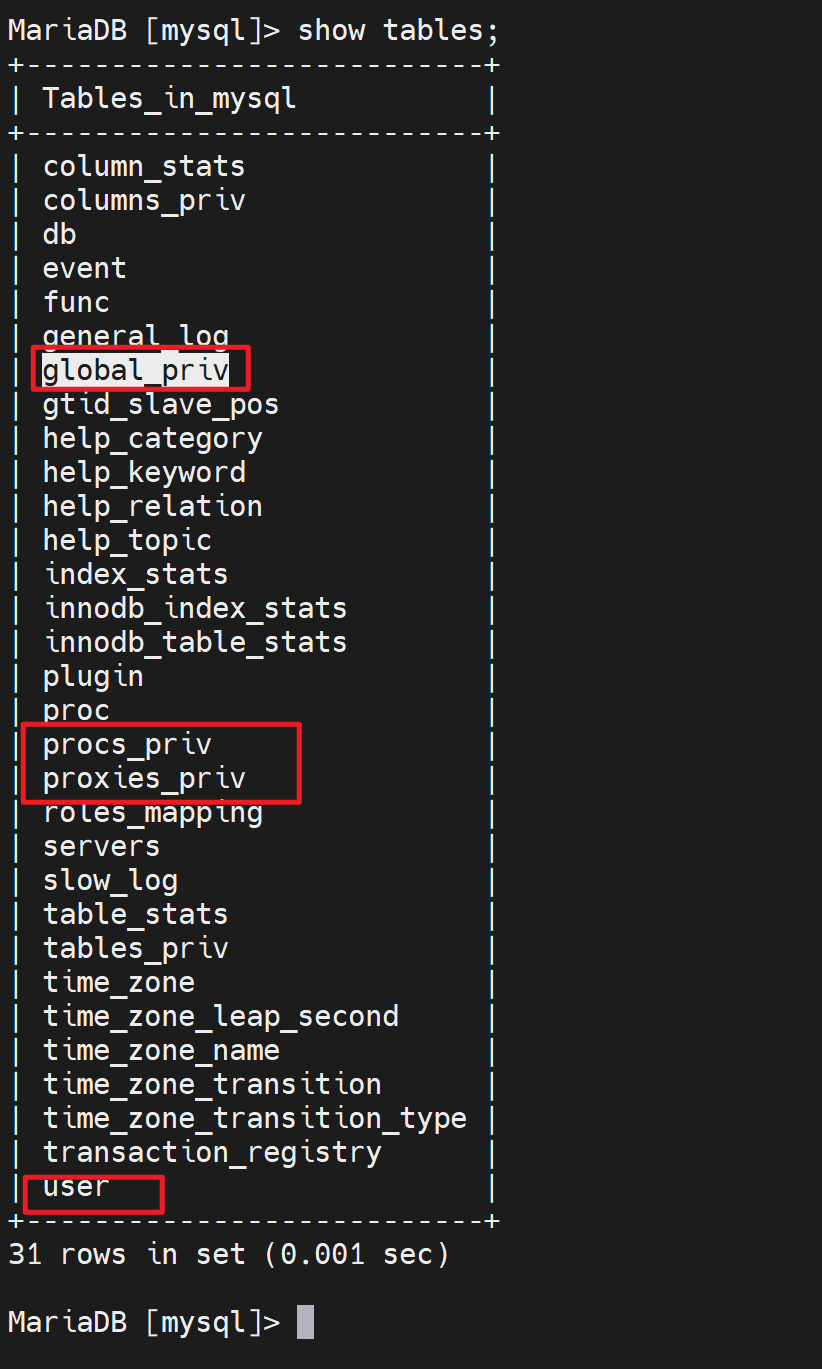
Task: Click the proxies_priv table entry
Action: [144, 778]
